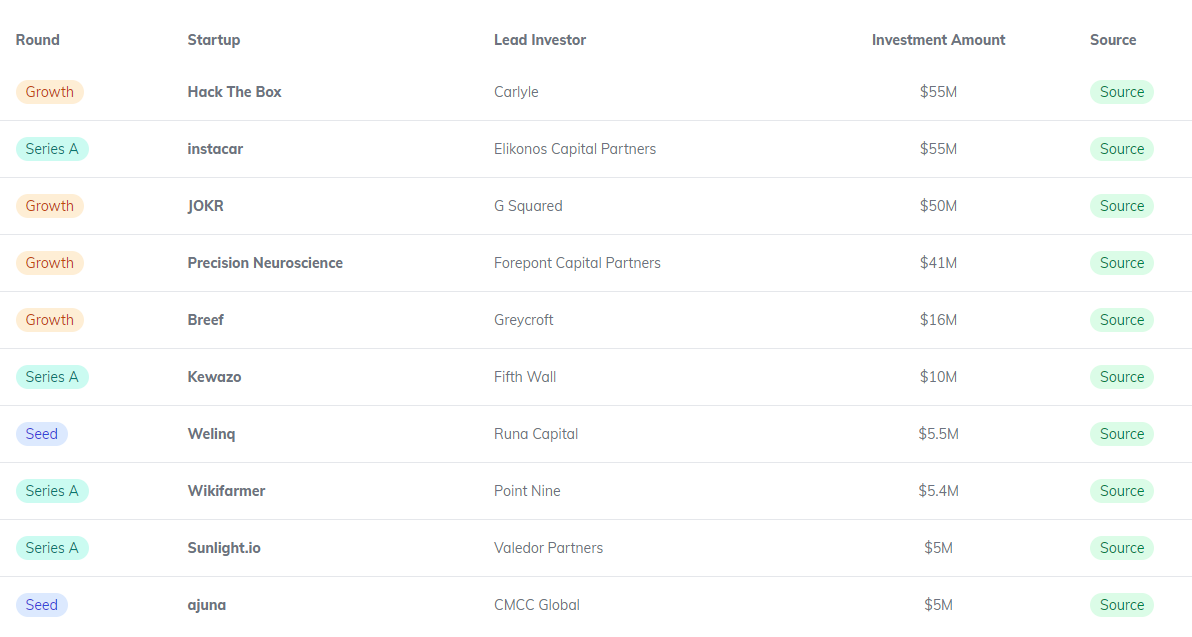The height and width of the screenshot is (637, 1192).
Task: Open the Source link for Hack The Box
Action: [1121, 92]
